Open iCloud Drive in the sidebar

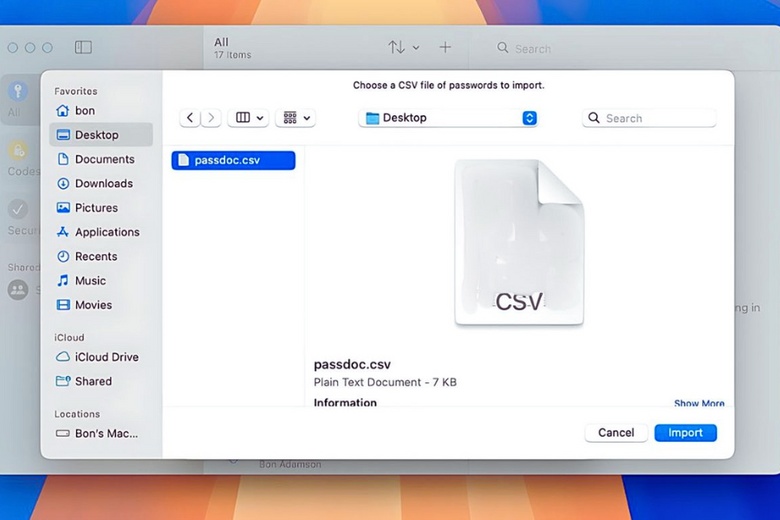(101, 357)
